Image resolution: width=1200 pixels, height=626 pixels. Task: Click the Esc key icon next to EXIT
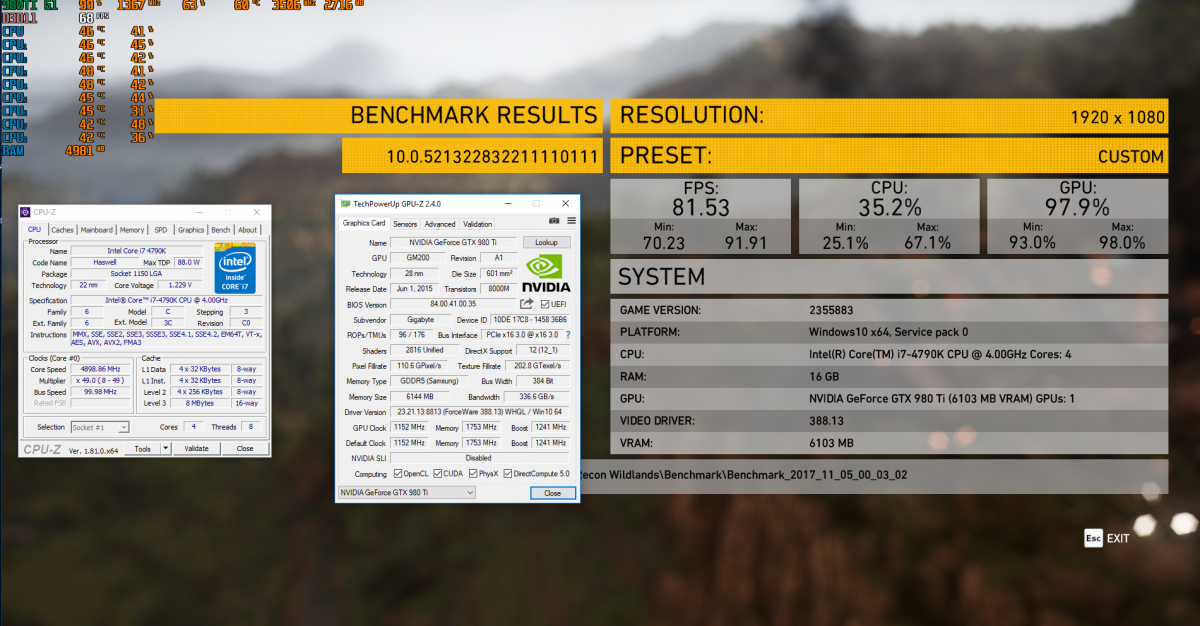pos(1093,538)
